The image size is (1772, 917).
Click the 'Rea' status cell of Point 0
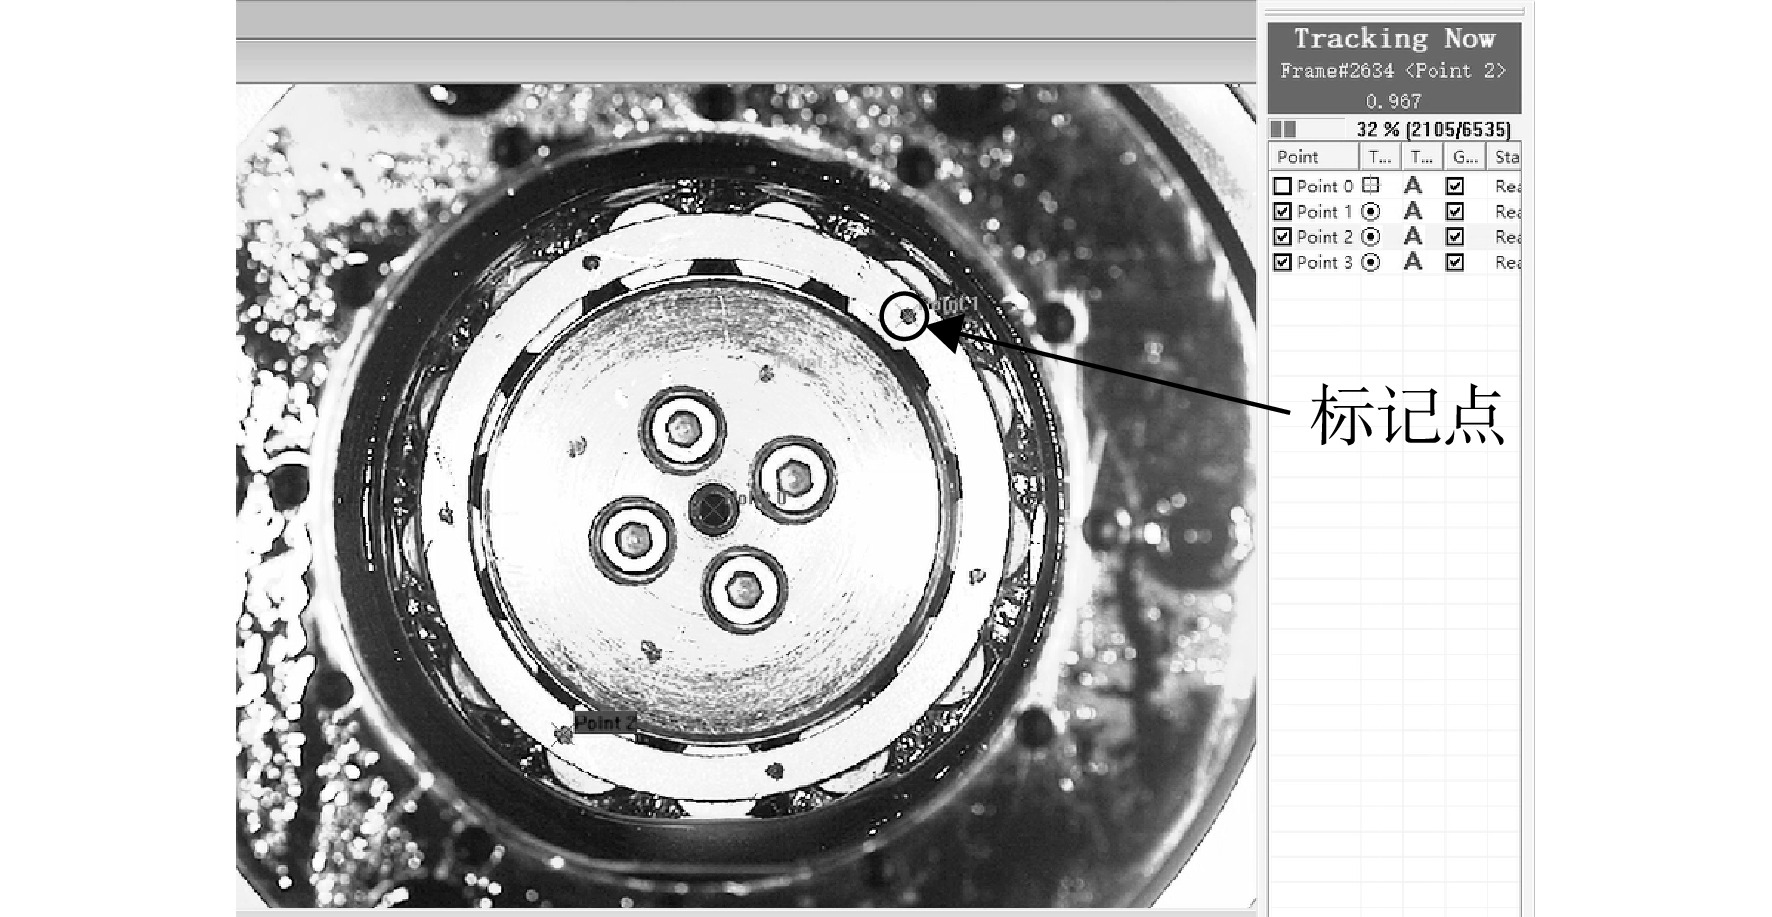pos(1507,186)
